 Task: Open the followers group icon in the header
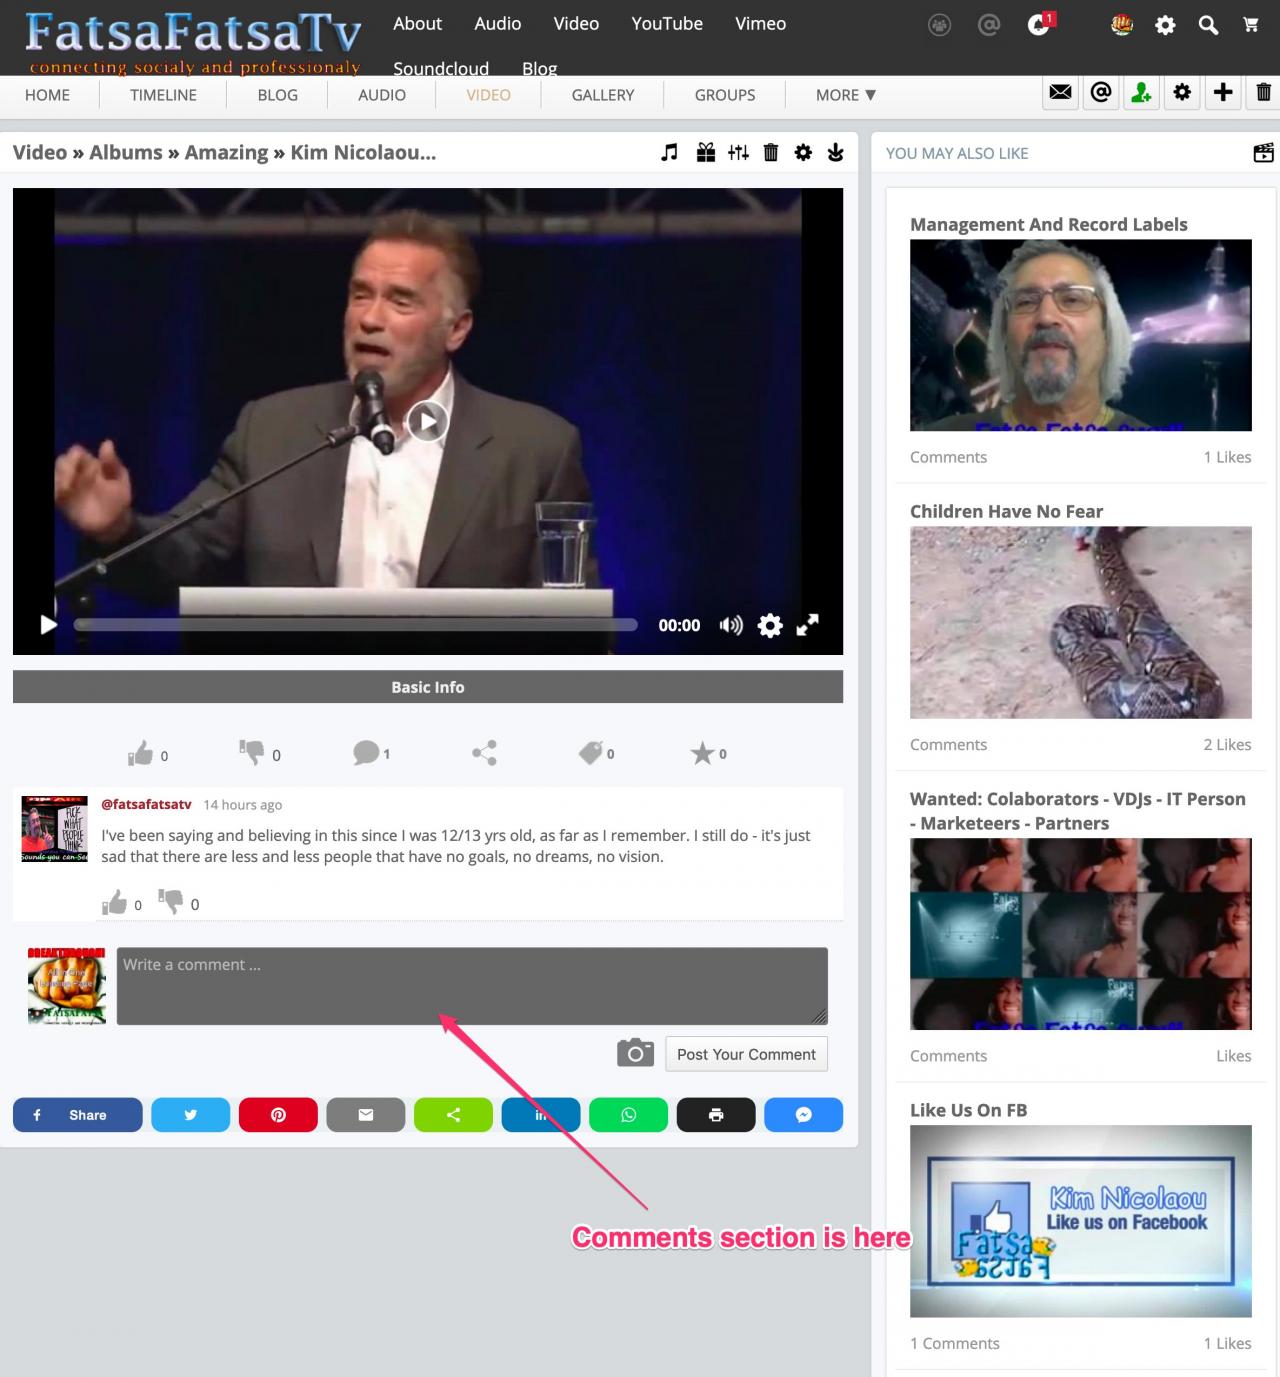[x=939, y=25]
